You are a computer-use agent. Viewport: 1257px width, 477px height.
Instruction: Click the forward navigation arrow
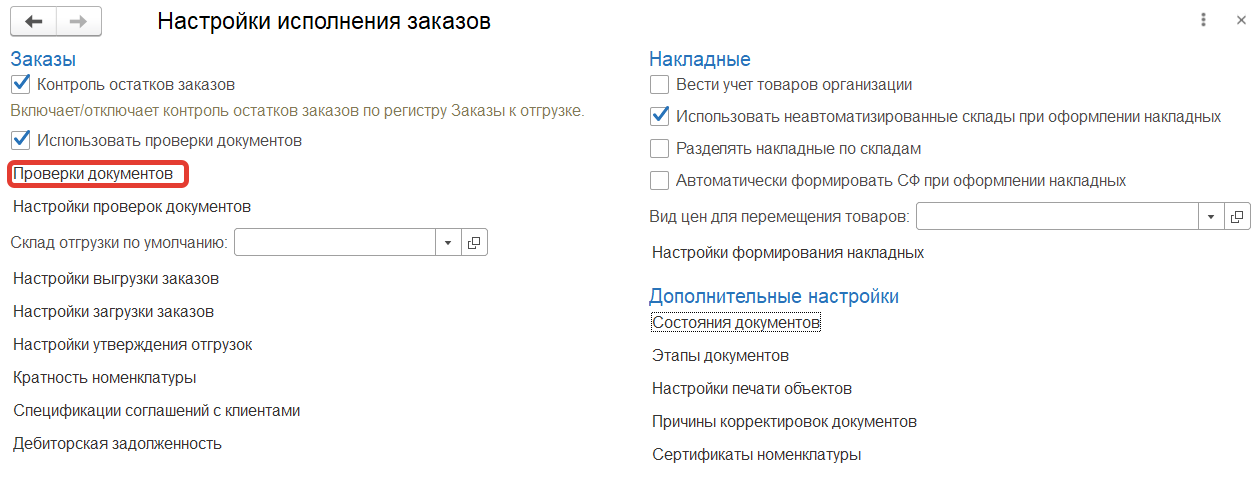77,21
